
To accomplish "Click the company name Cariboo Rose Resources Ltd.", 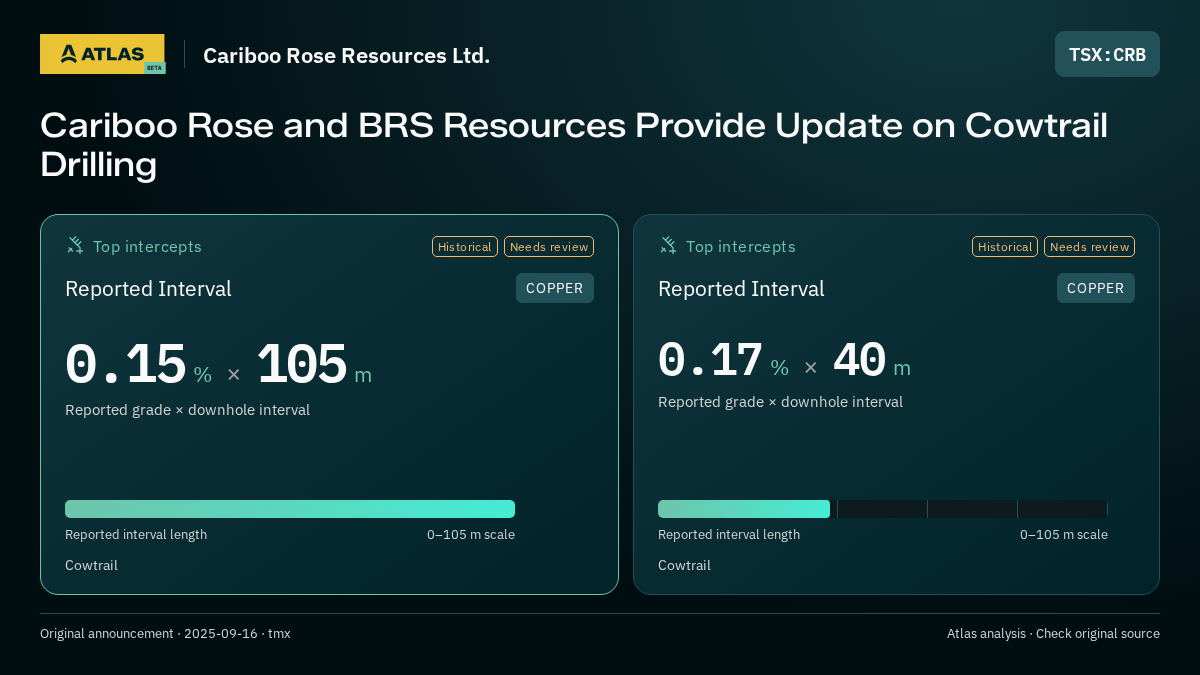I will pyautogui.click(x=346, y=55).
